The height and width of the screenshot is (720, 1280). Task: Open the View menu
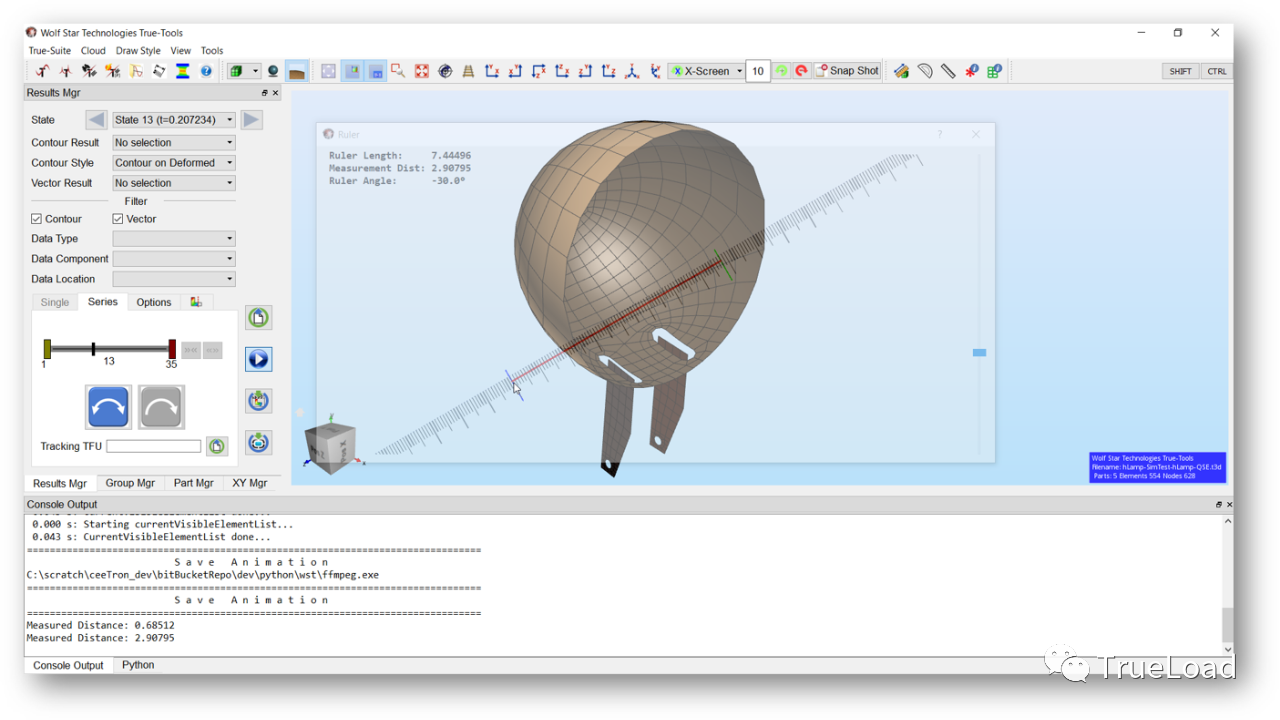pyautogui.click(x=181, y=50)
